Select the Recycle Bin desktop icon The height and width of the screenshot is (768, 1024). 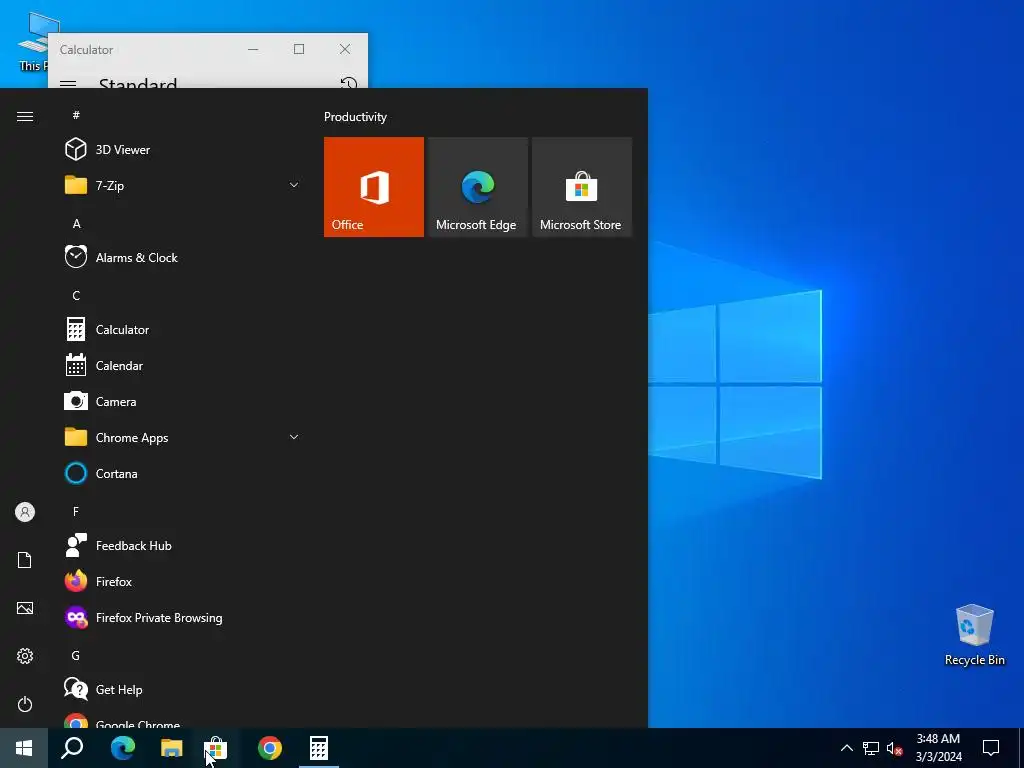point(974,635)
